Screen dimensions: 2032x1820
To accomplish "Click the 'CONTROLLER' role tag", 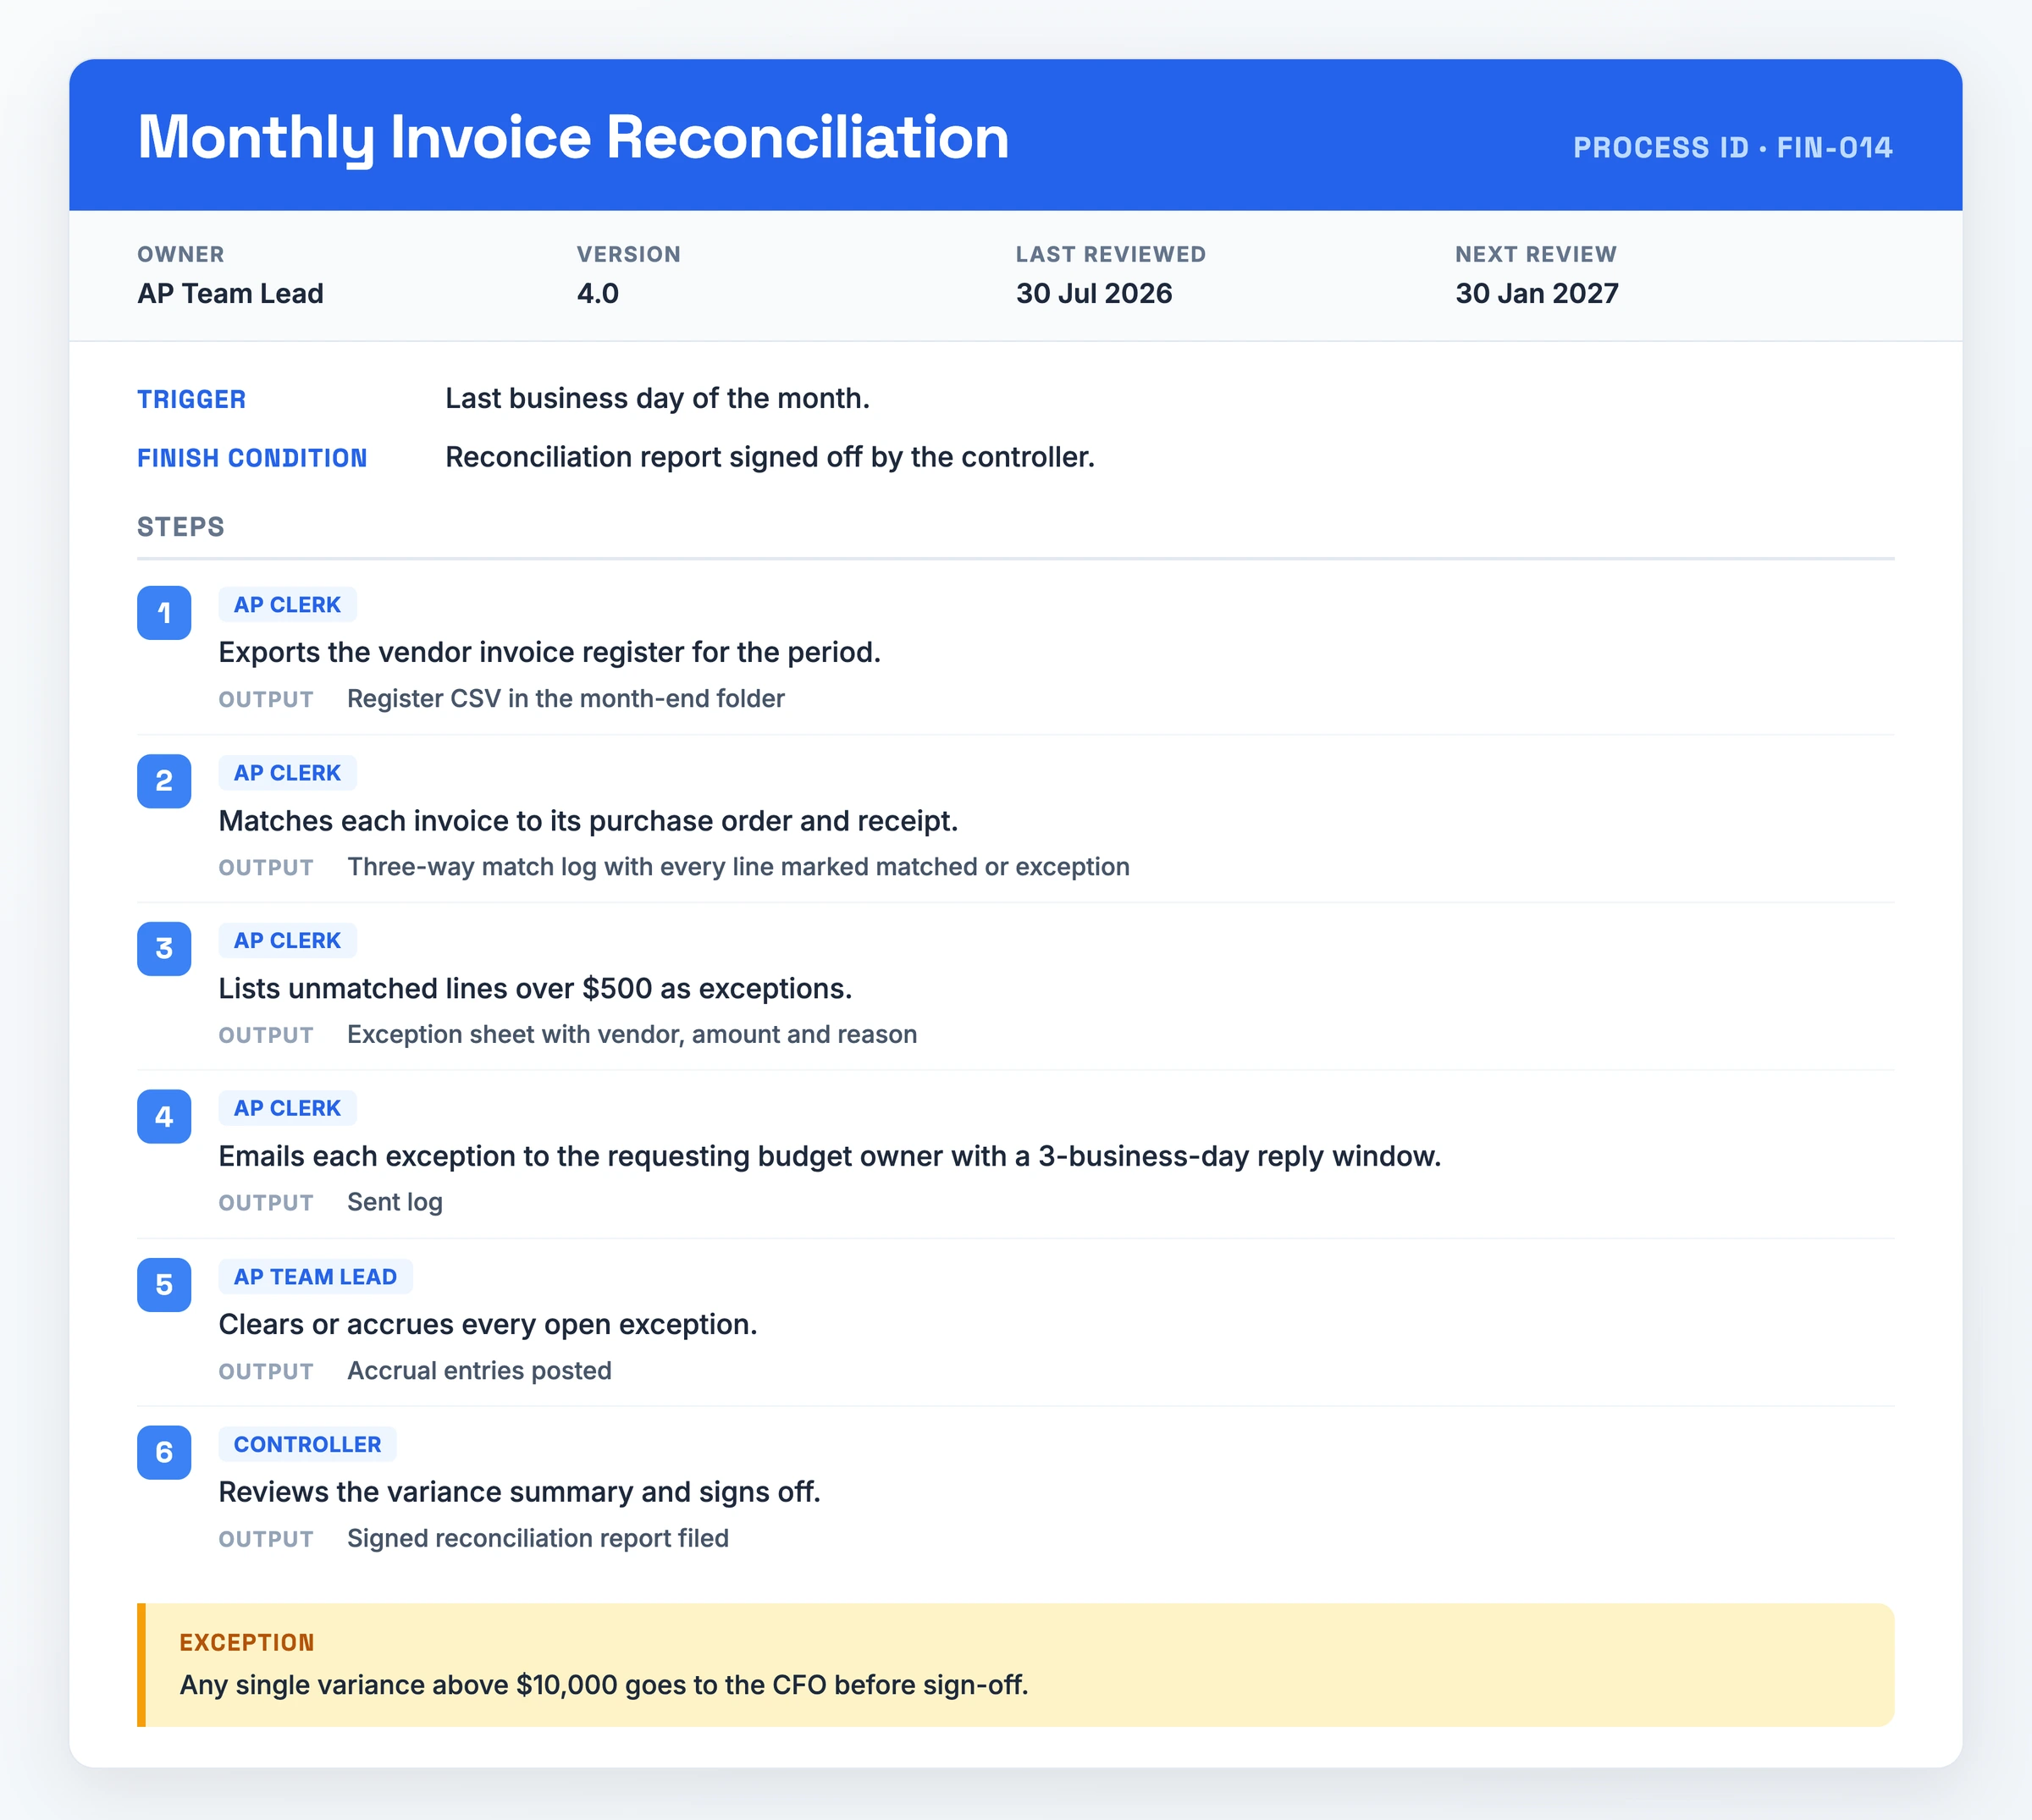I will [x=308, y=1445].
